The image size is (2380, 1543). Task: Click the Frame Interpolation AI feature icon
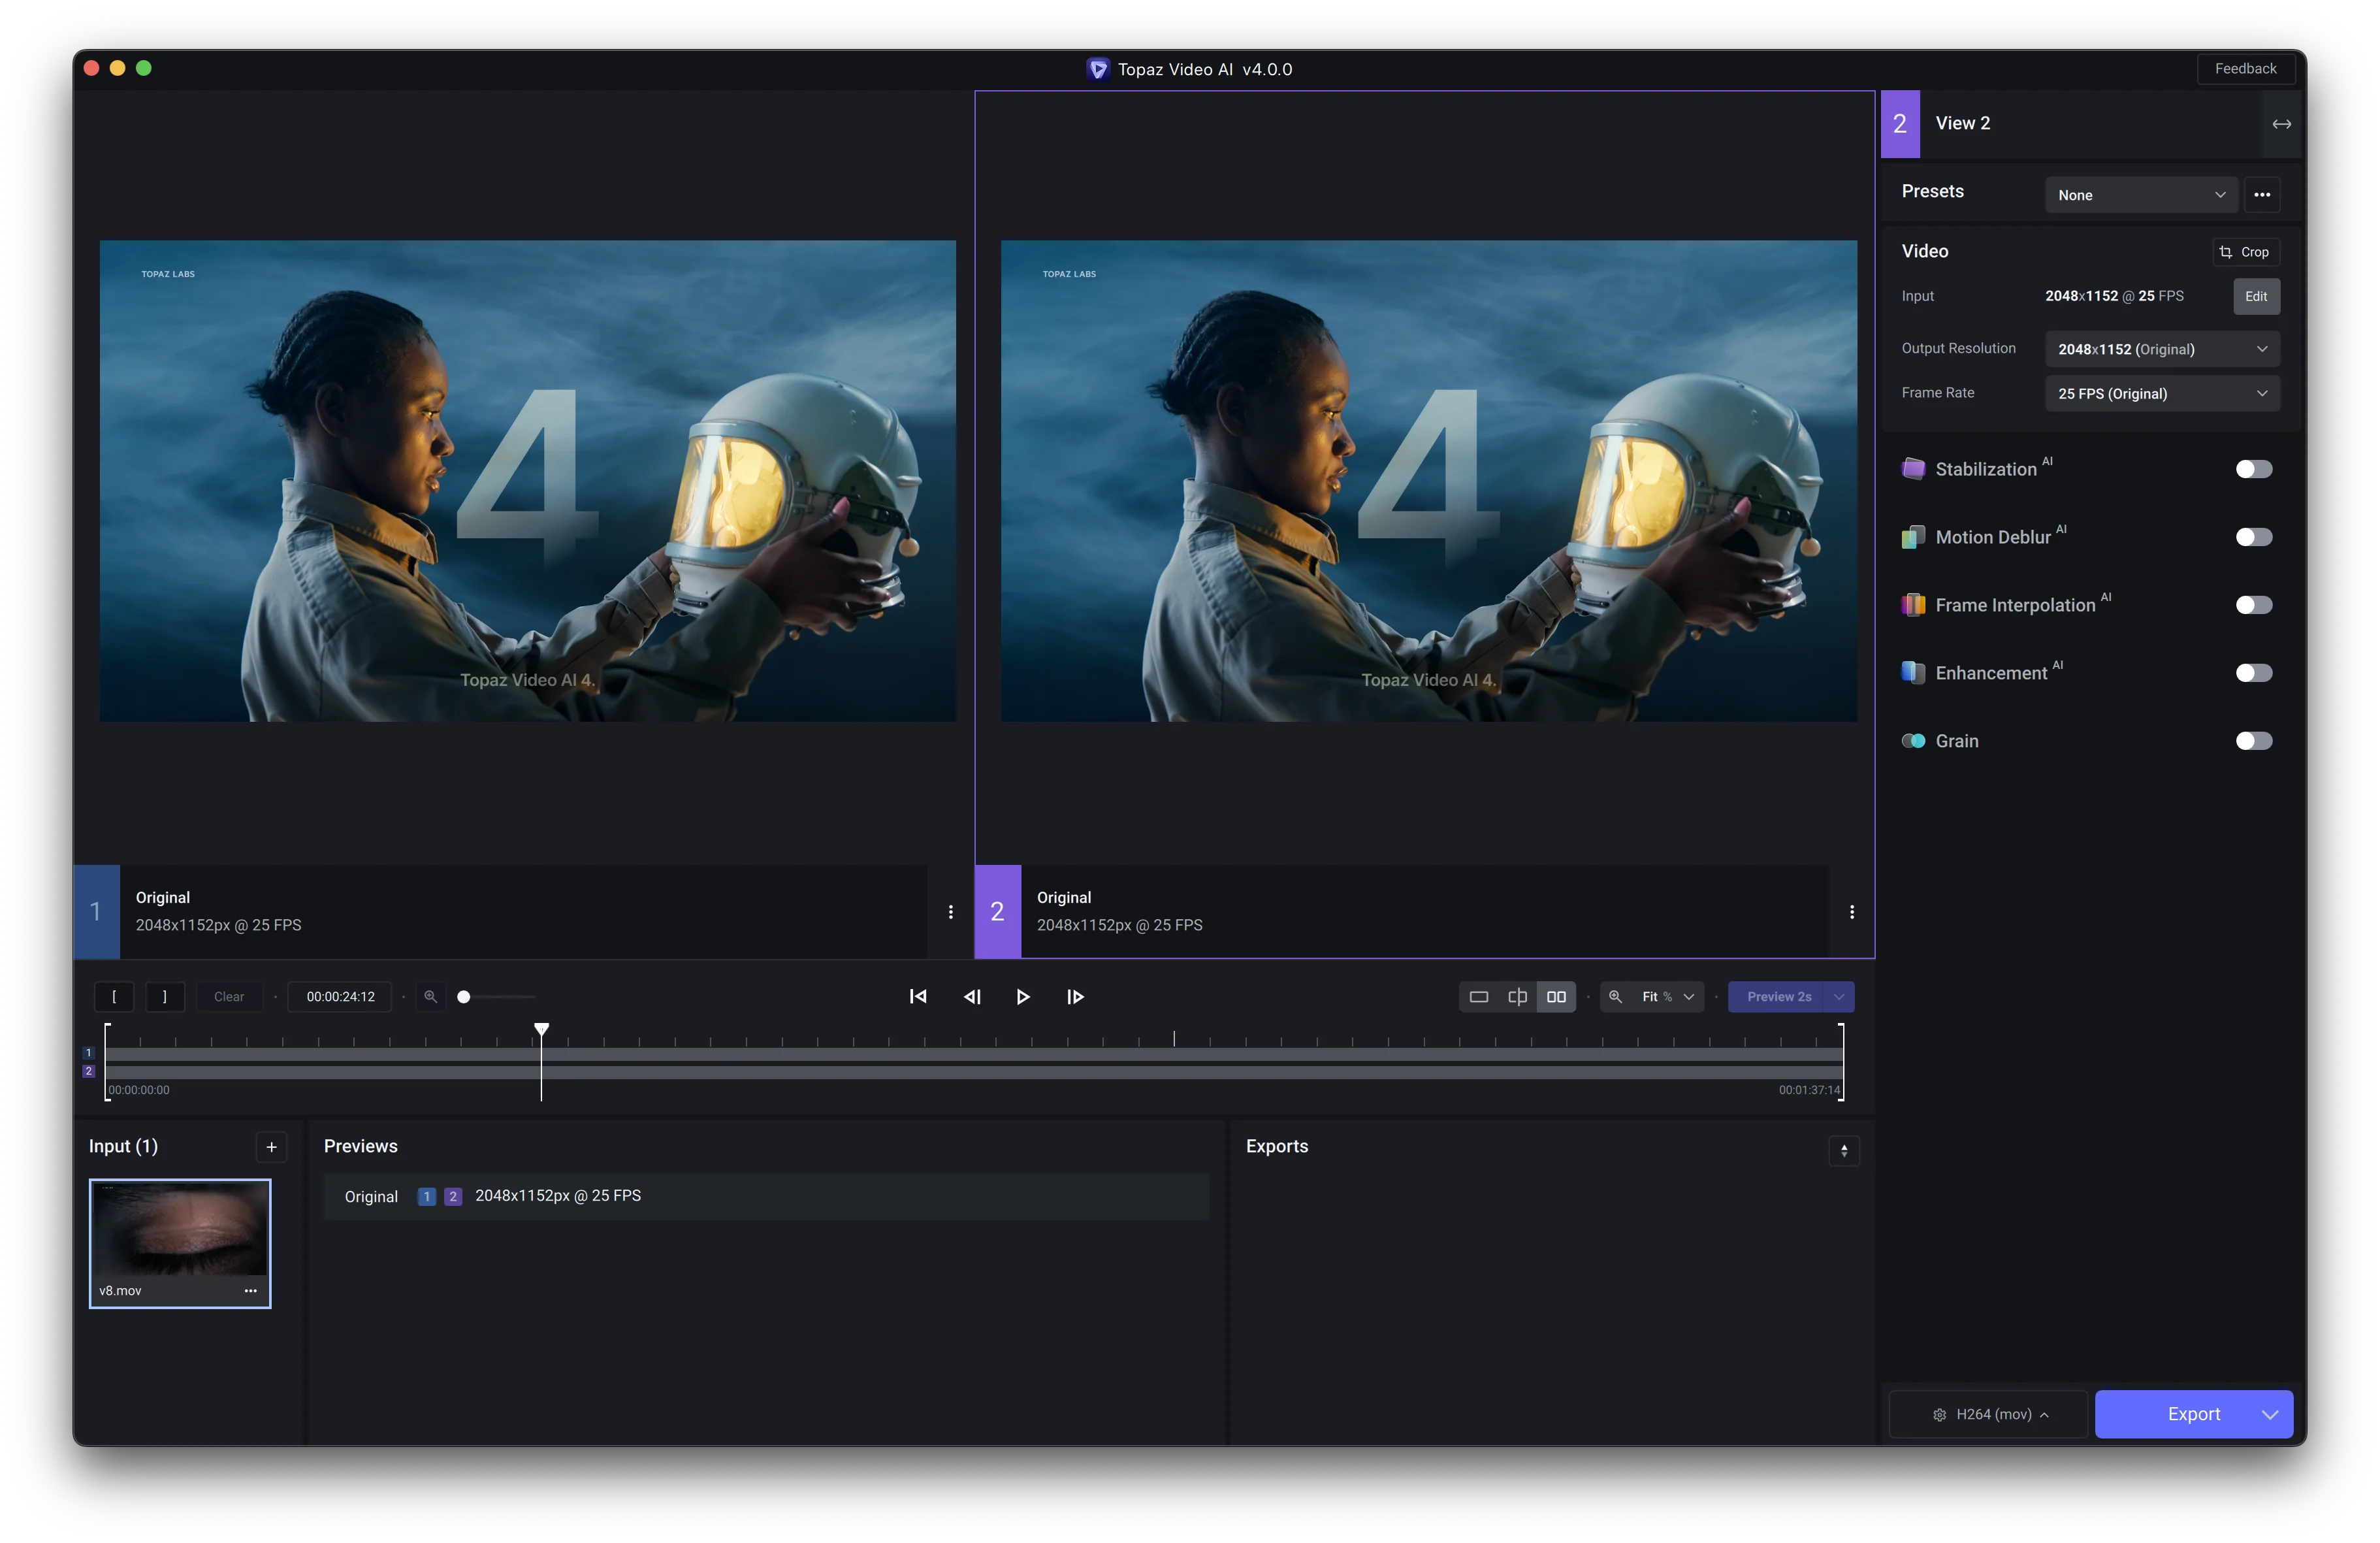pyautogui.click(x=1913, y=604)
